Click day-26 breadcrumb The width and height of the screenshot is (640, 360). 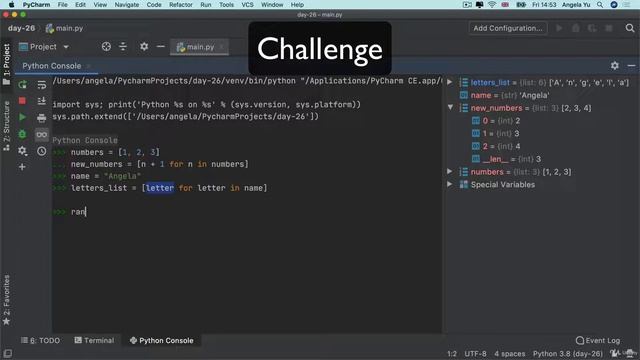pyautogui.click(x=21, y=28)
